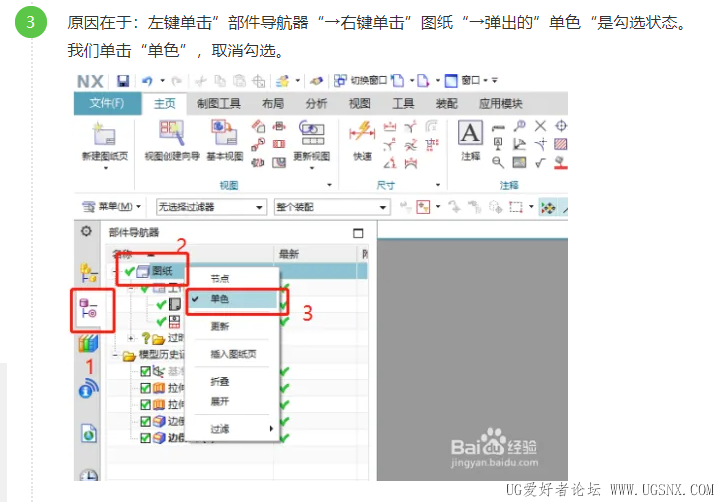
Task: Click the gear settings icon on resource bar
Action: click(x=86, y=232)
